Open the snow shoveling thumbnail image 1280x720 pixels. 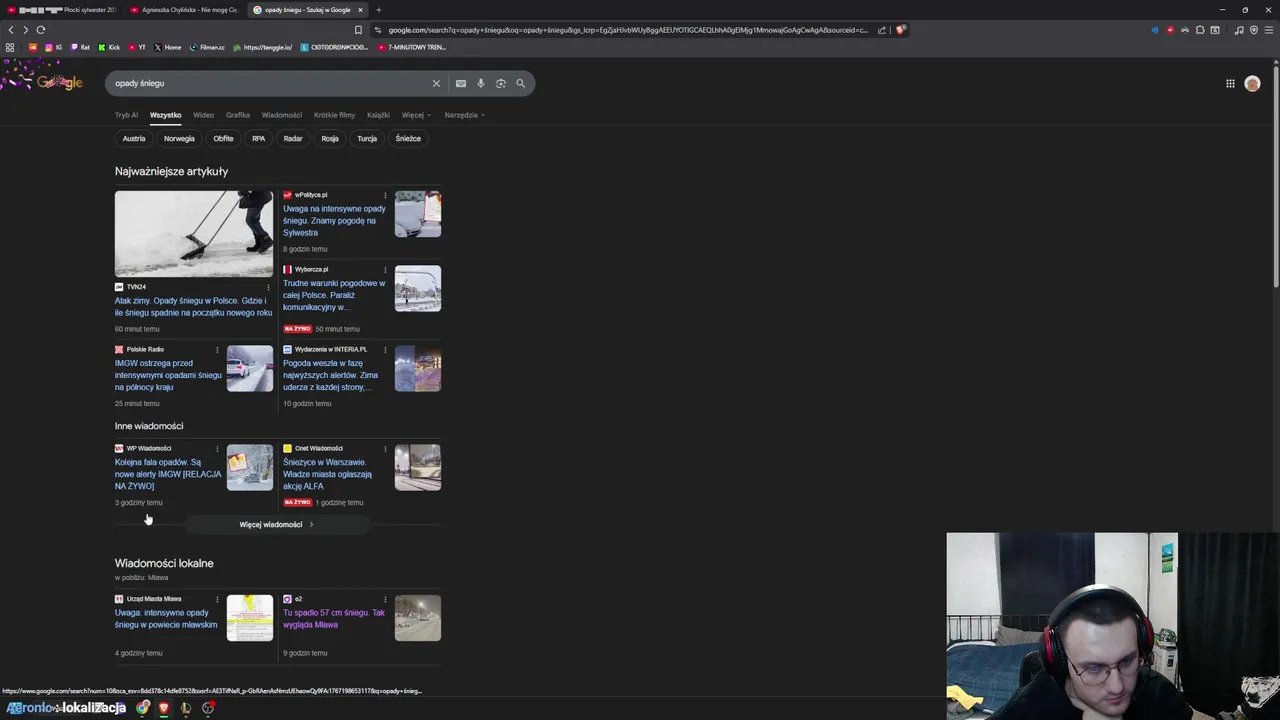tap(194, 234)
